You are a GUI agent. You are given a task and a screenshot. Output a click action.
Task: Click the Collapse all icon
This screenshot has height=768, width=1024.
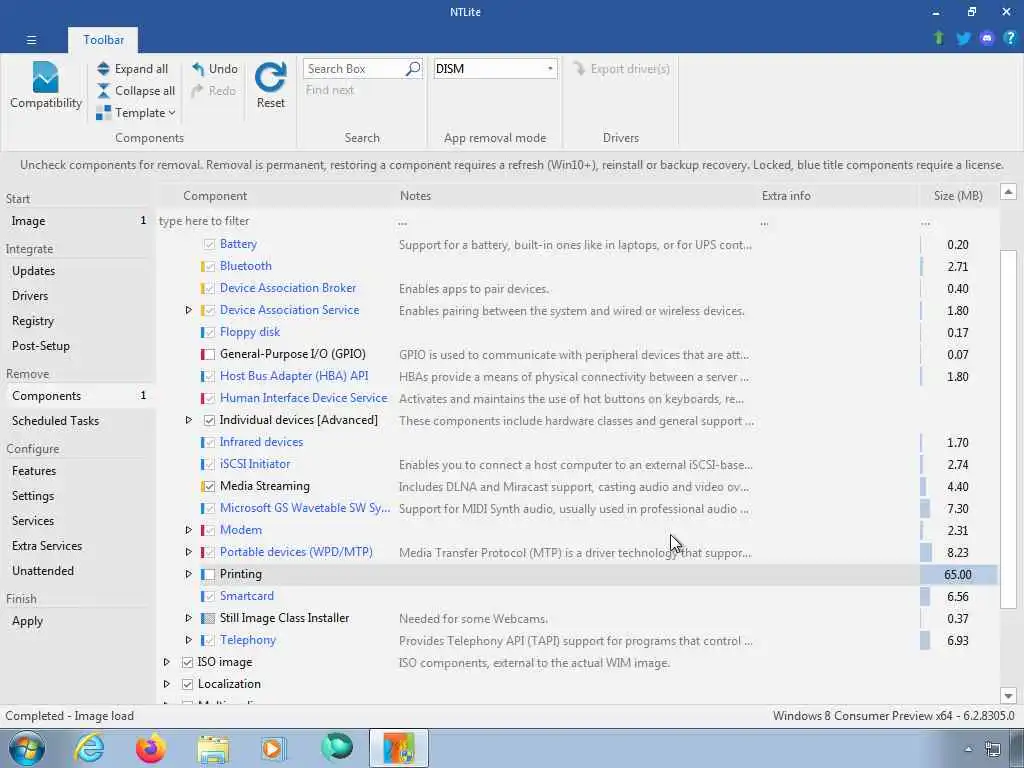pos(103,91)
